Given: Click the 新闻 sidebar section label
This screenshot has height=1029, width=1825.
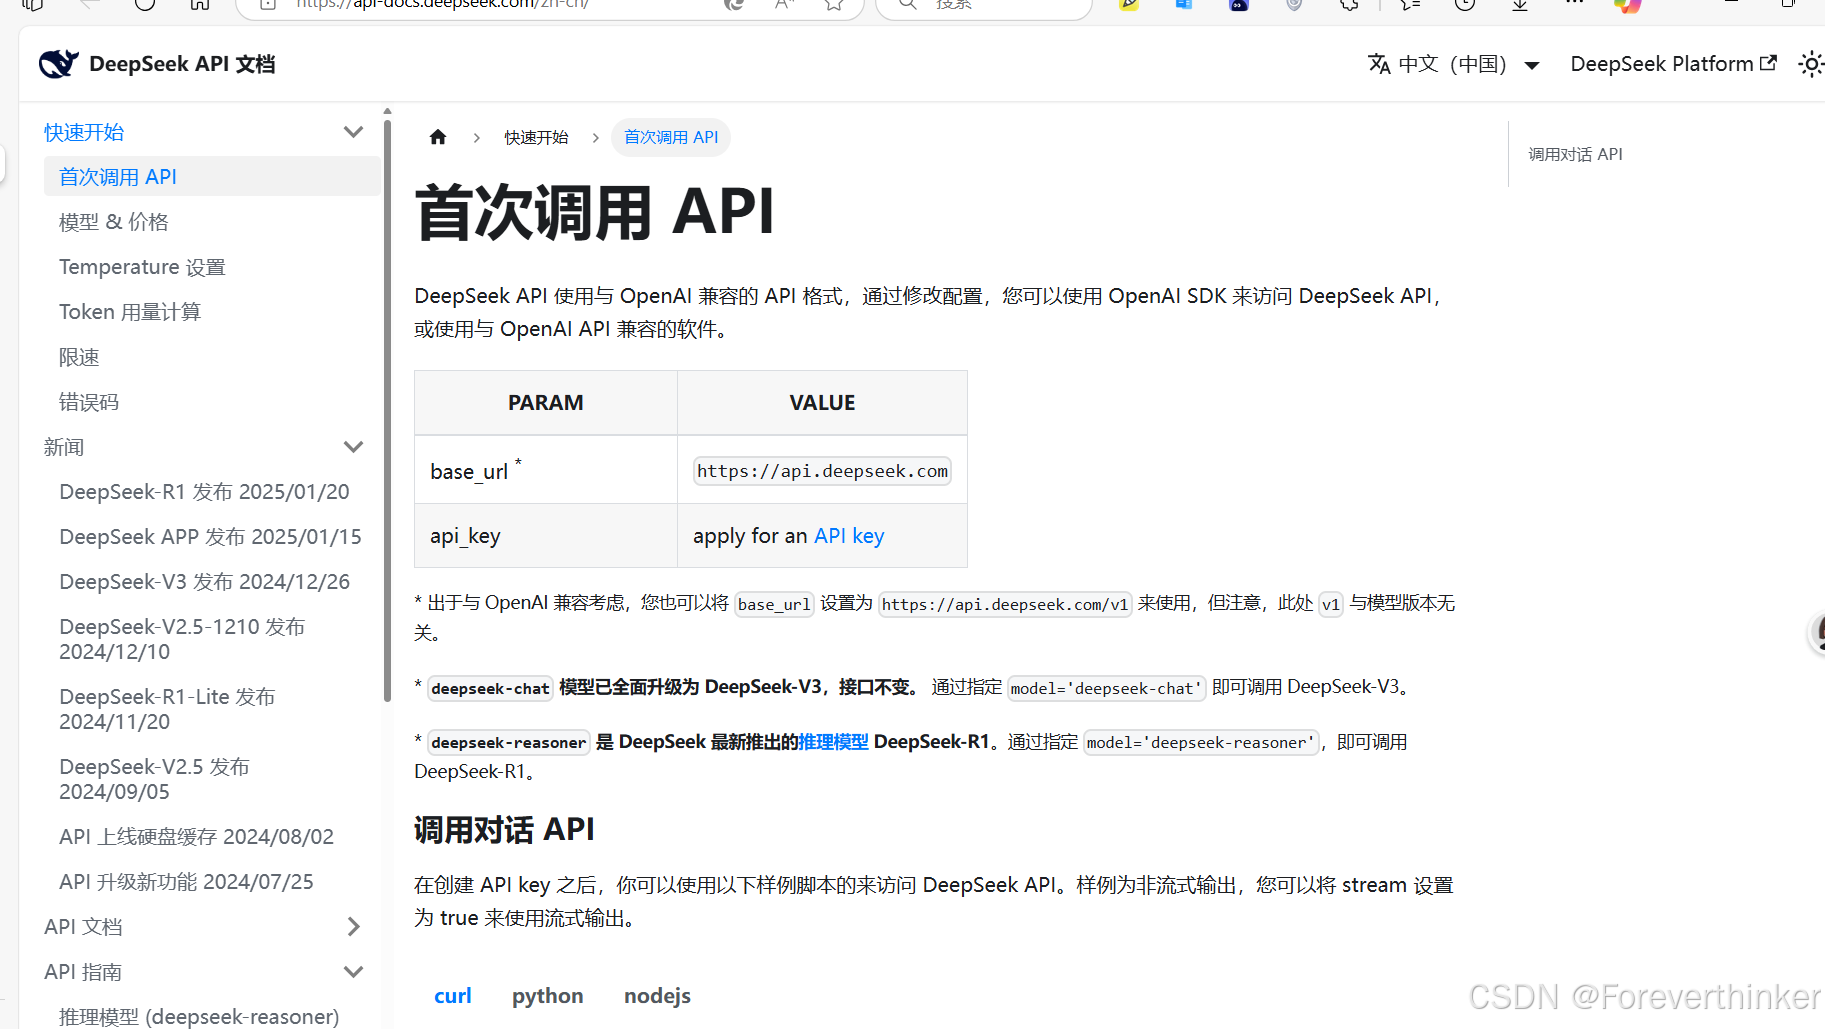Looking at the screenshot, I should click(64, 447).
